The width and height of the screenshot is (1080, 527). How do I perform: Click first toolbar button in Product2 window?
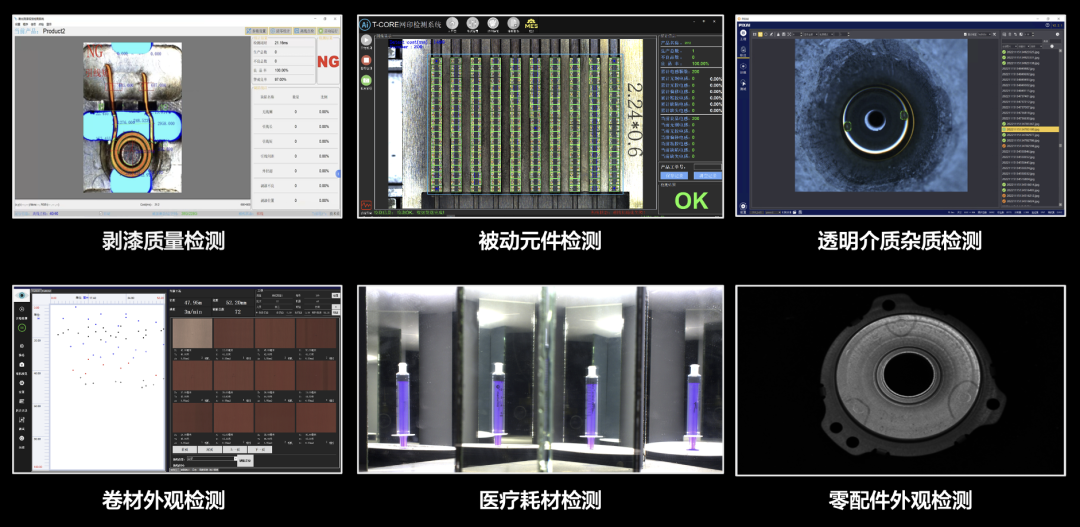click(257, 31)
